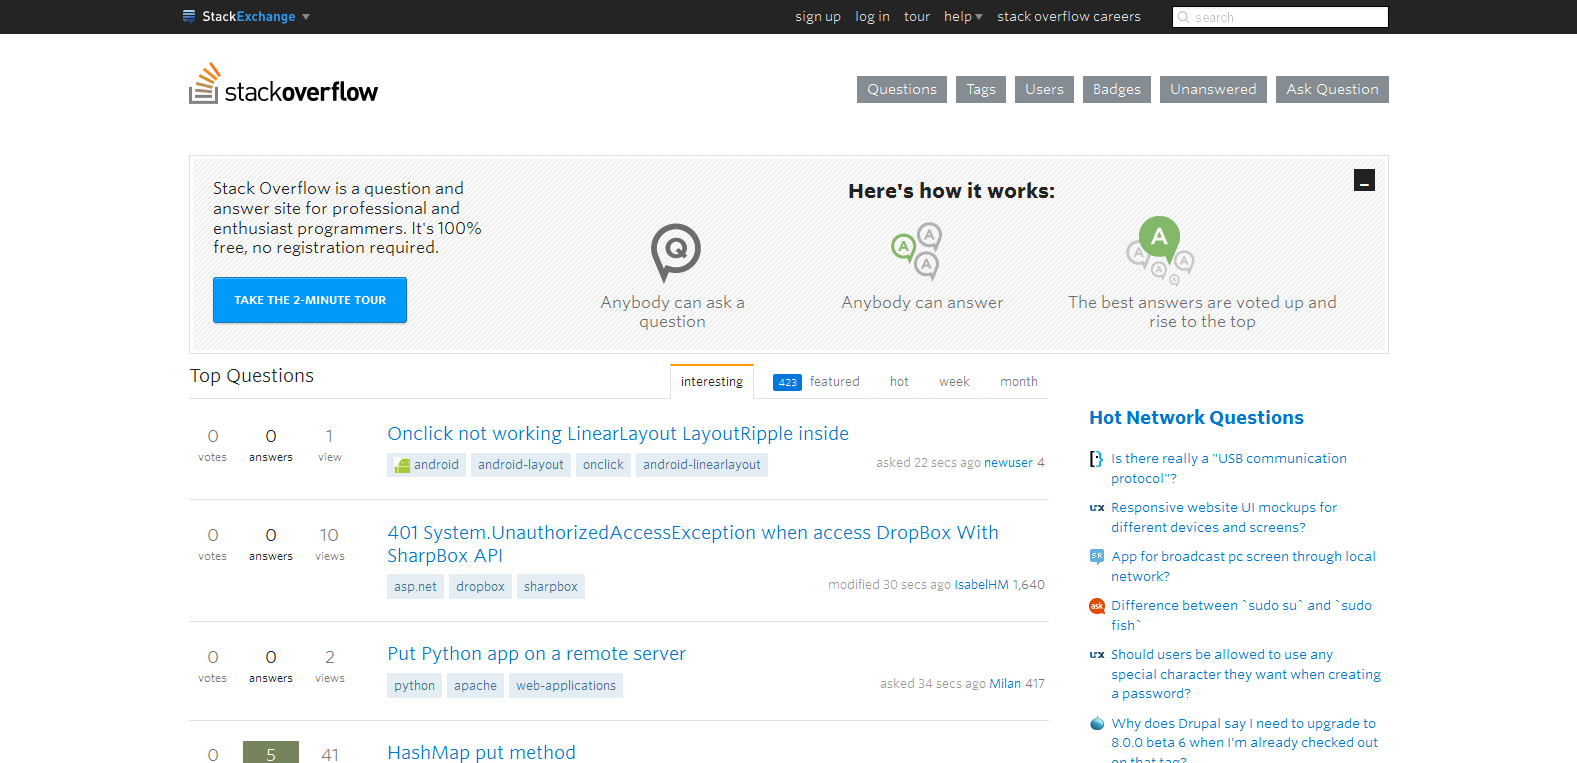Click the log in link

point(872,16)
